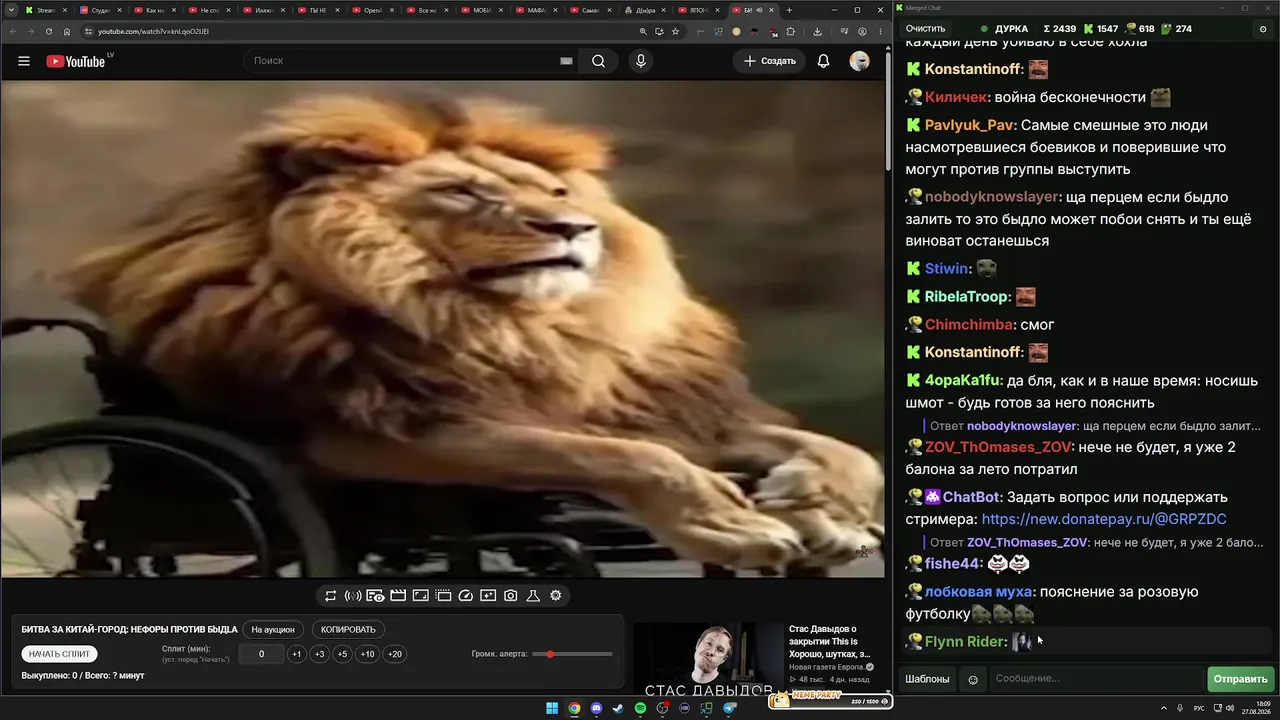
Task: Click the loop icon in player toolbar
Action: pos(331,596)
